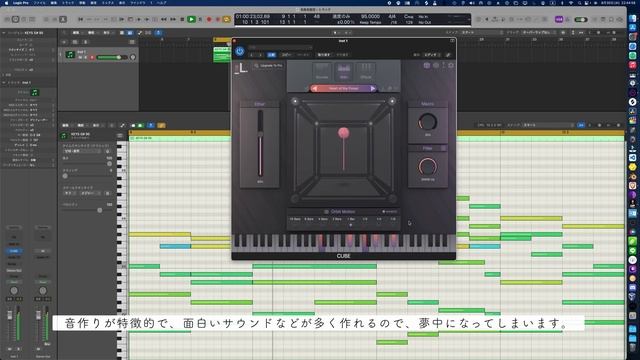
Task: Click the pink orb in the cube
Action: (x=344, y=132)
